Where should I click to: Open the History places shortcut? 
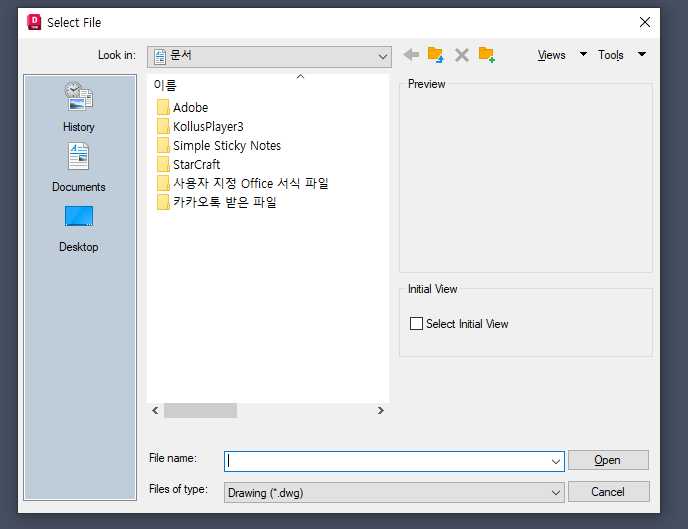click(79, 107)
